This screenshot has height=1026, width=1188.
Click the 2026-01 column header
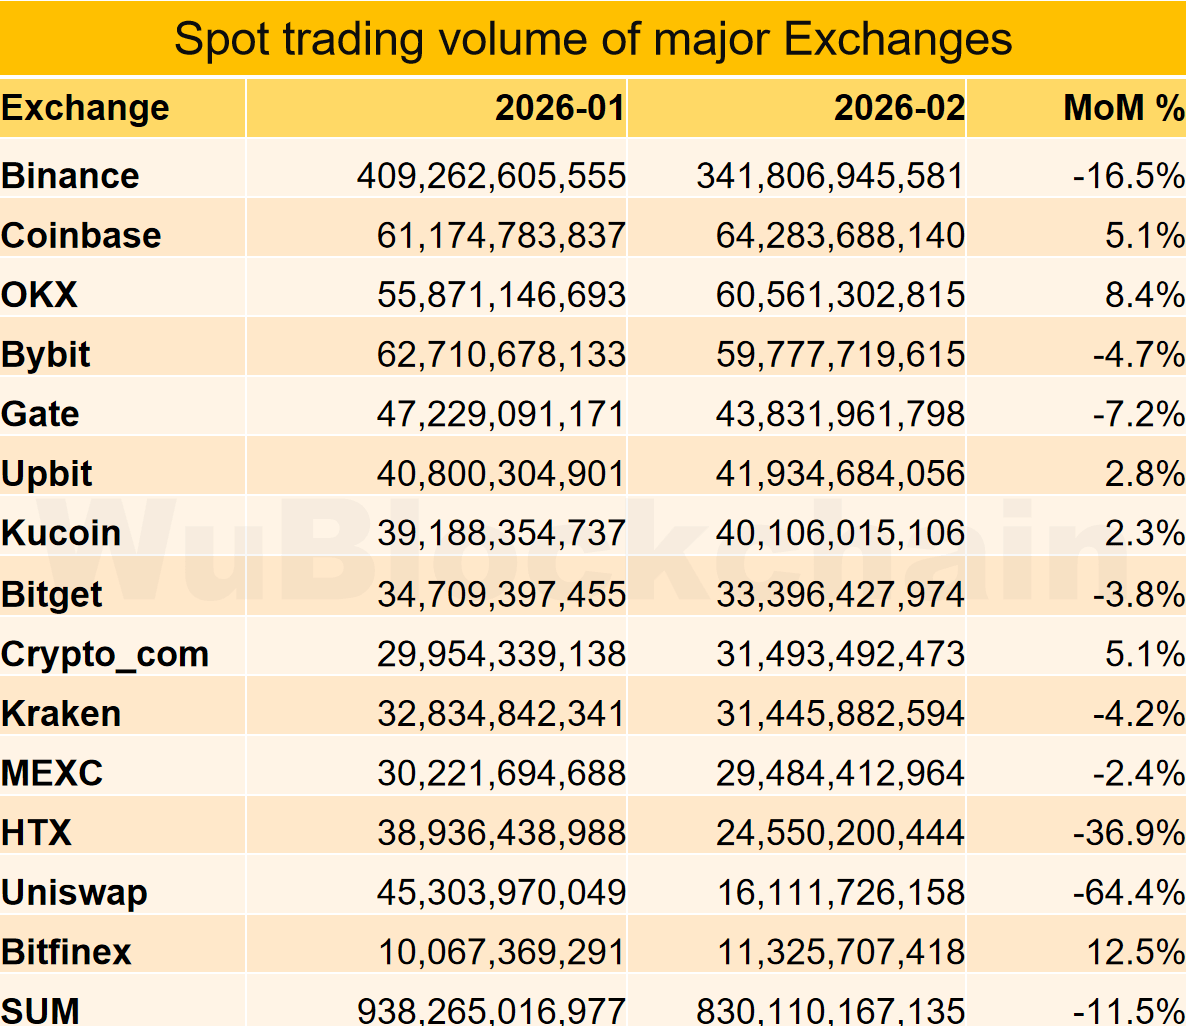tap(560, 108)
